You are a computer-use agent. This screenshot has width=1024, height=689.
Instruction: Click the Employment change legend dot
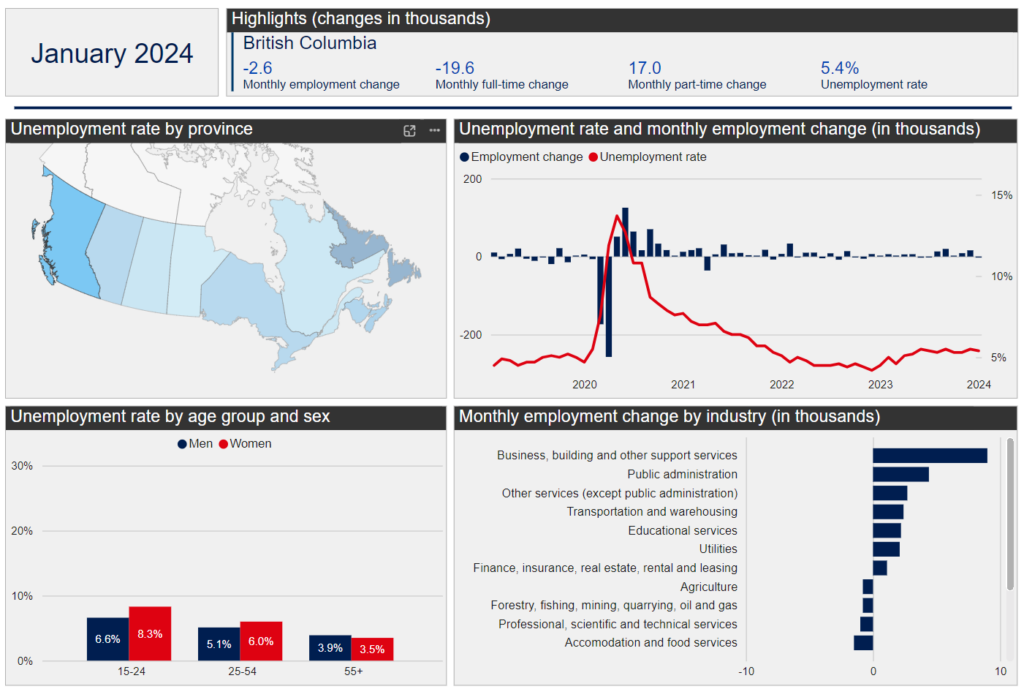click(x=464, y=157)
